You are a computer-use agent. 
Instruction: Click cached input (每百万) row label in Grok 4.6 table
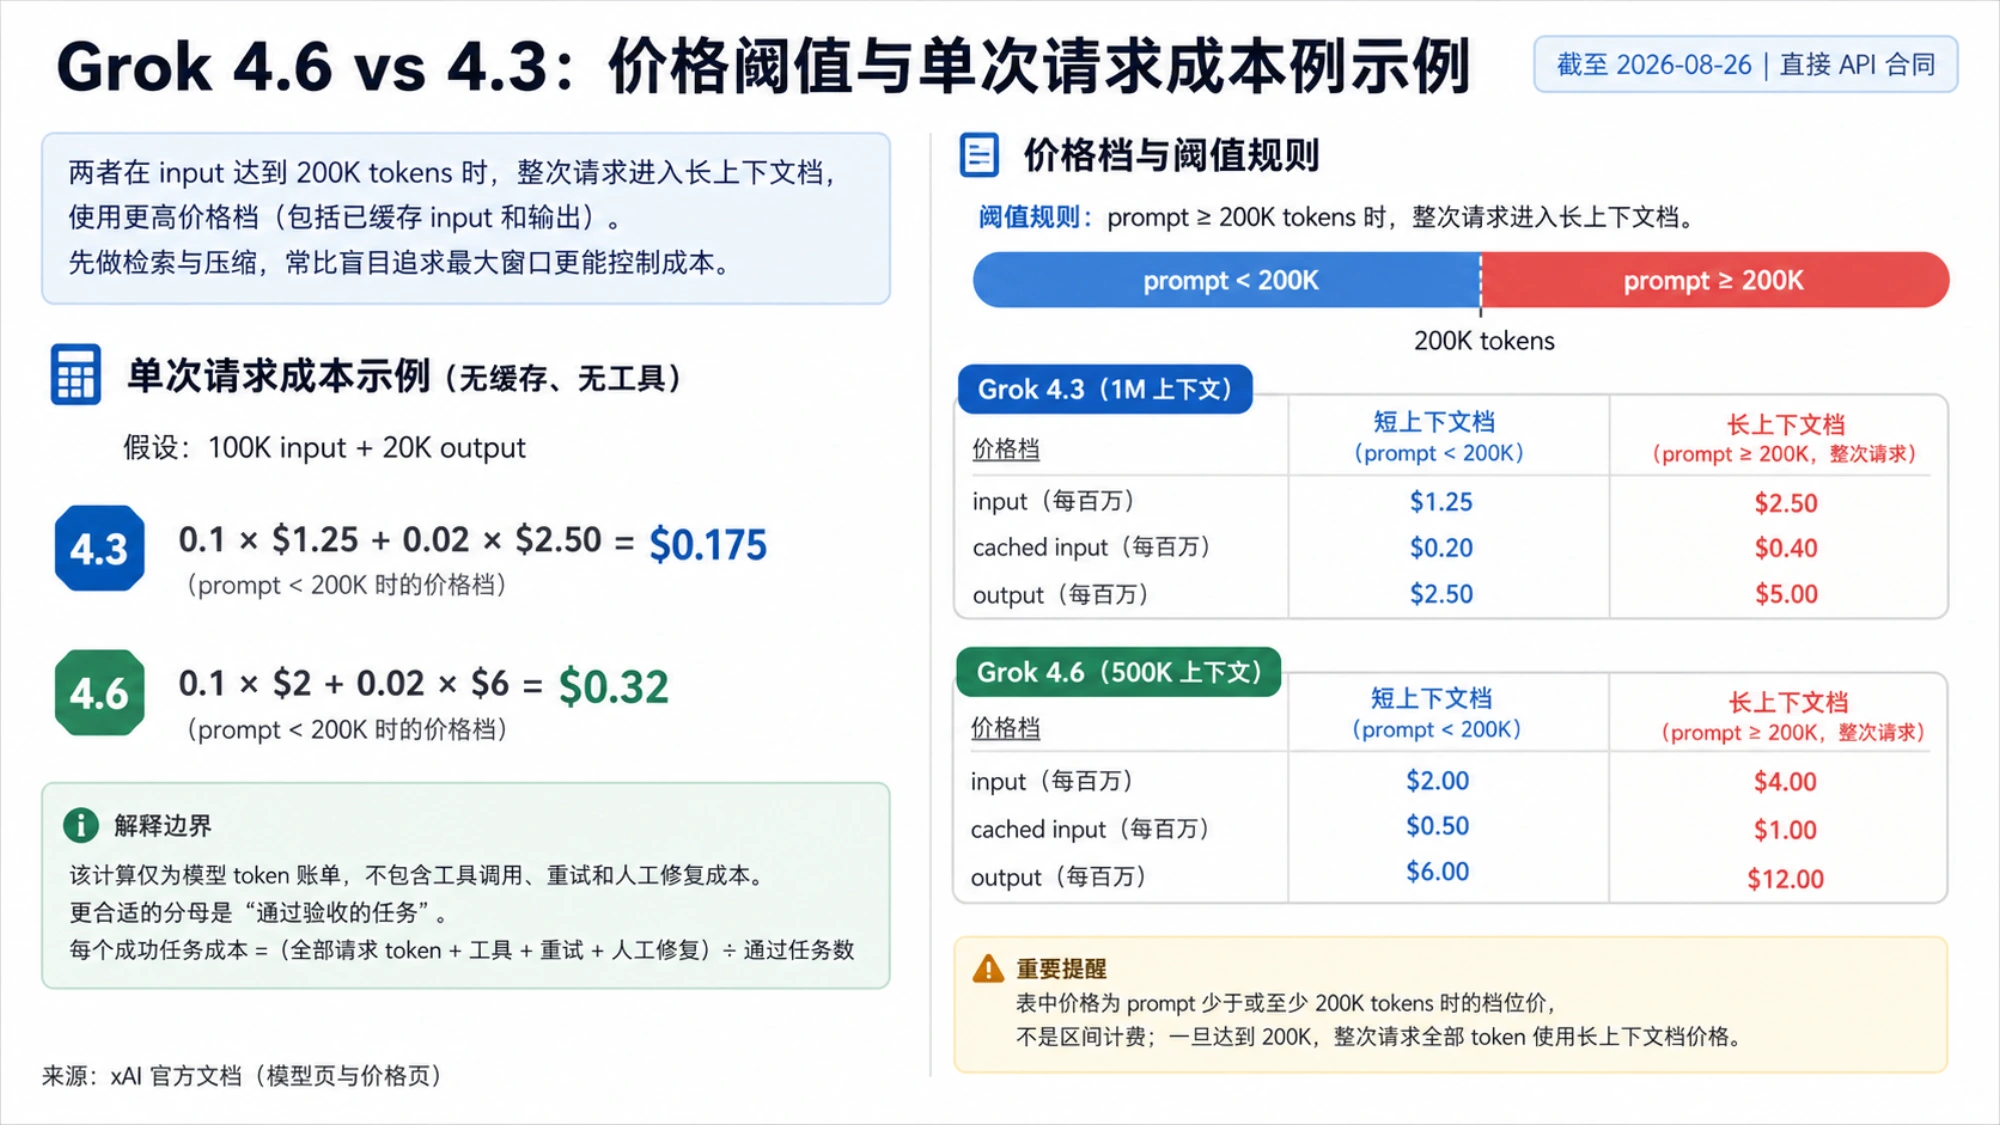tap(1090, 829)
